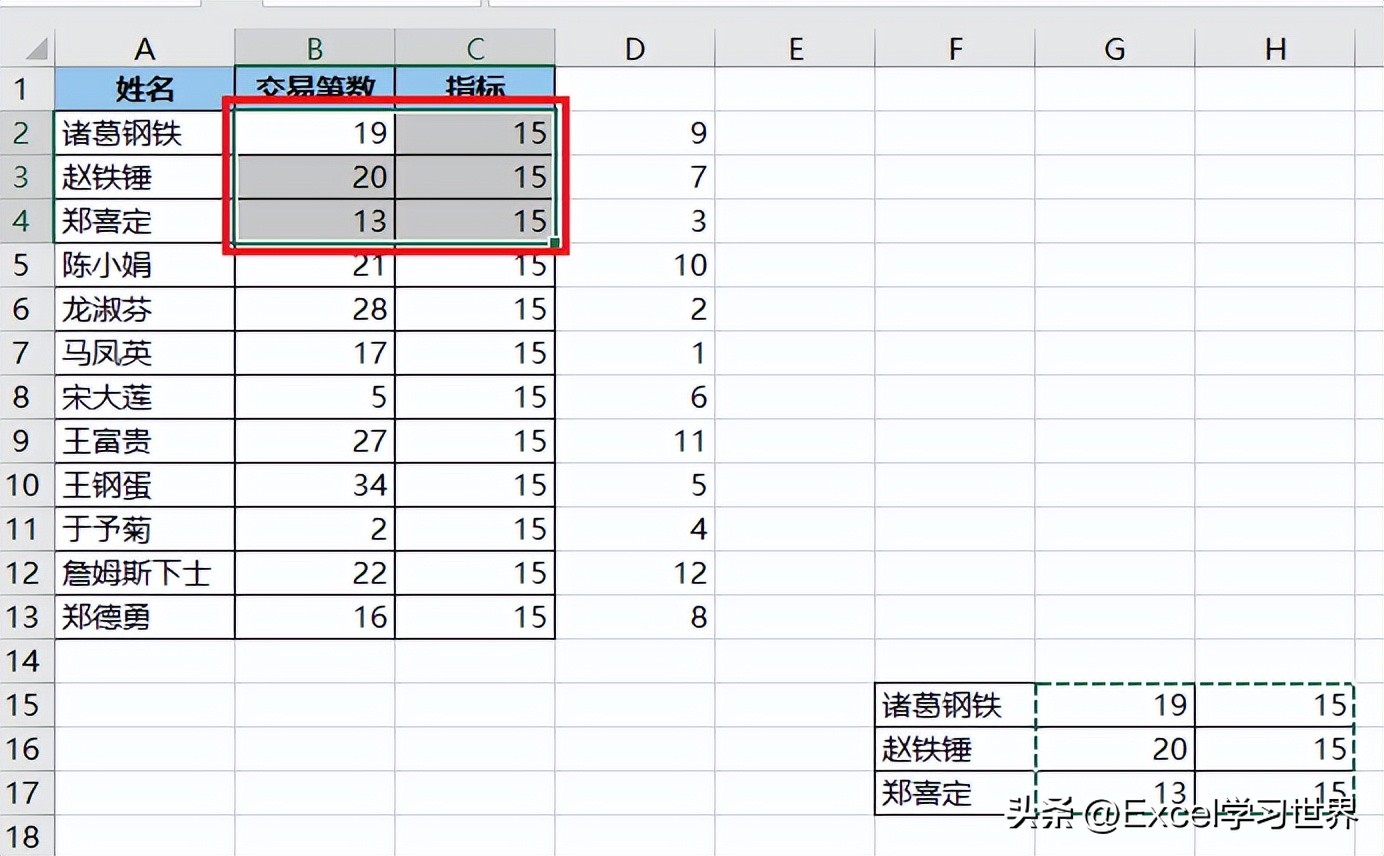
Task: Click value 15 in cell H16
Action: point(1275,749)
